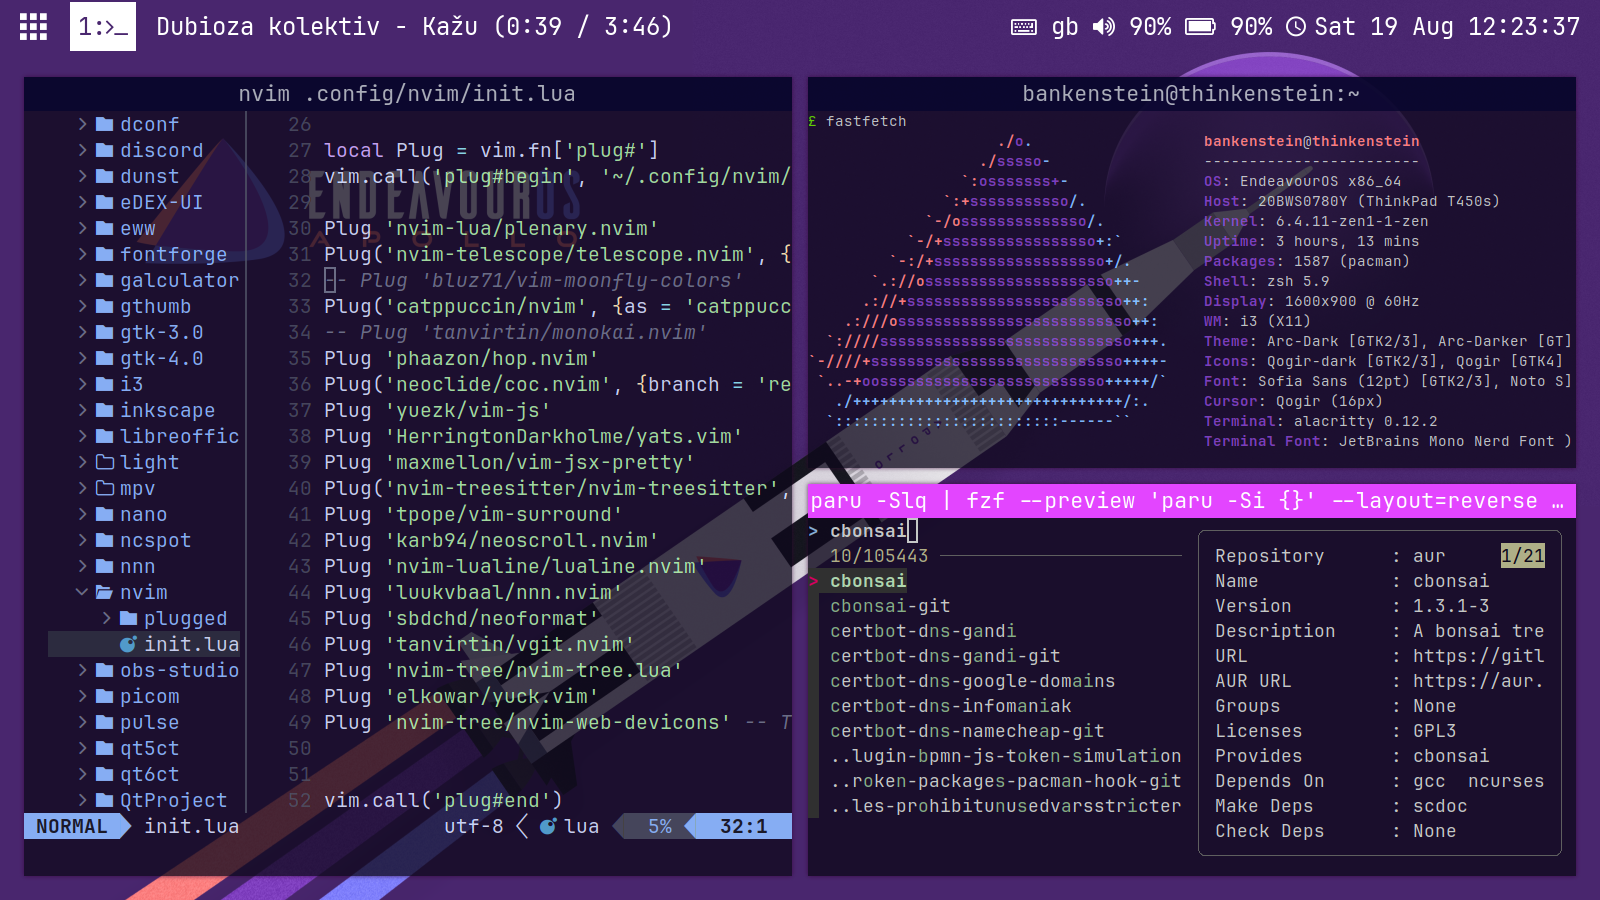1600x900 pixels.
Task: Click the 1/21 preview scroll indicator
Action: (1522, 555)
